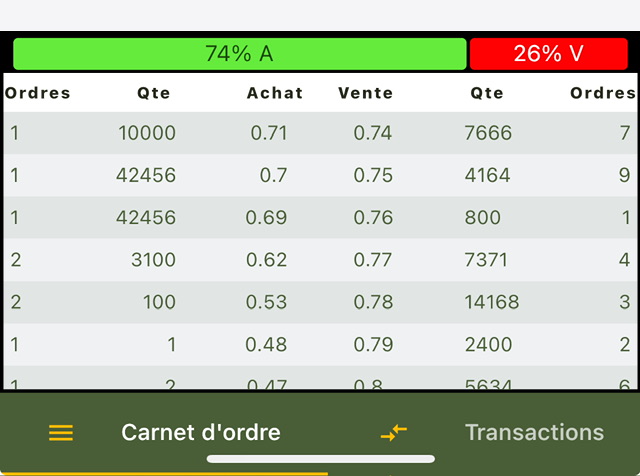This screenshot has height=476, width=640.
Task: Click the Vente column header
Action: point(365,93)
